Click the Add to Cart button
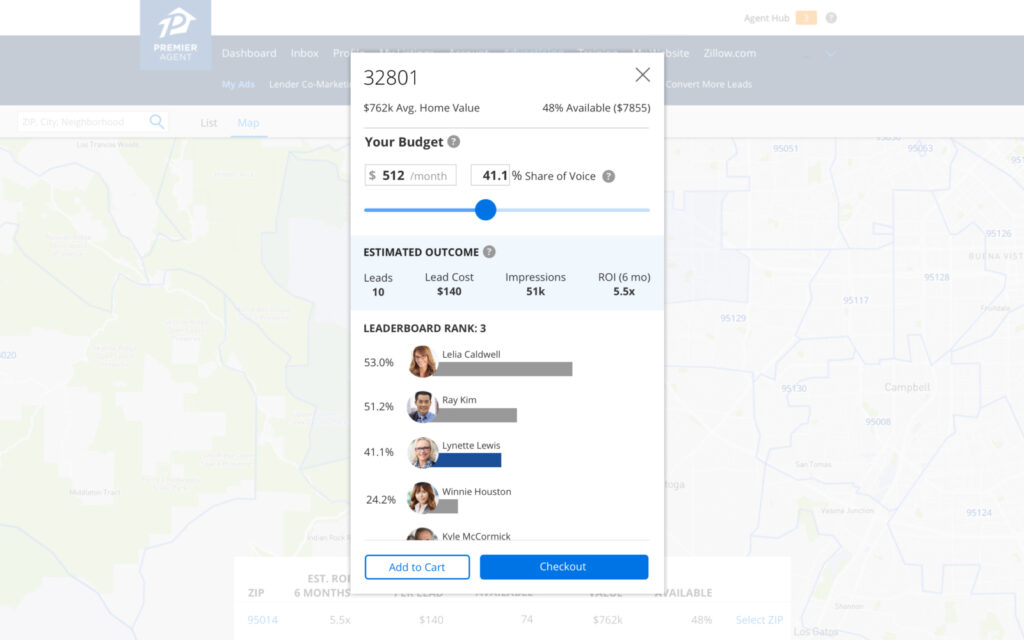The height and width of the screenshot is (640, 1024). point(417,566)
